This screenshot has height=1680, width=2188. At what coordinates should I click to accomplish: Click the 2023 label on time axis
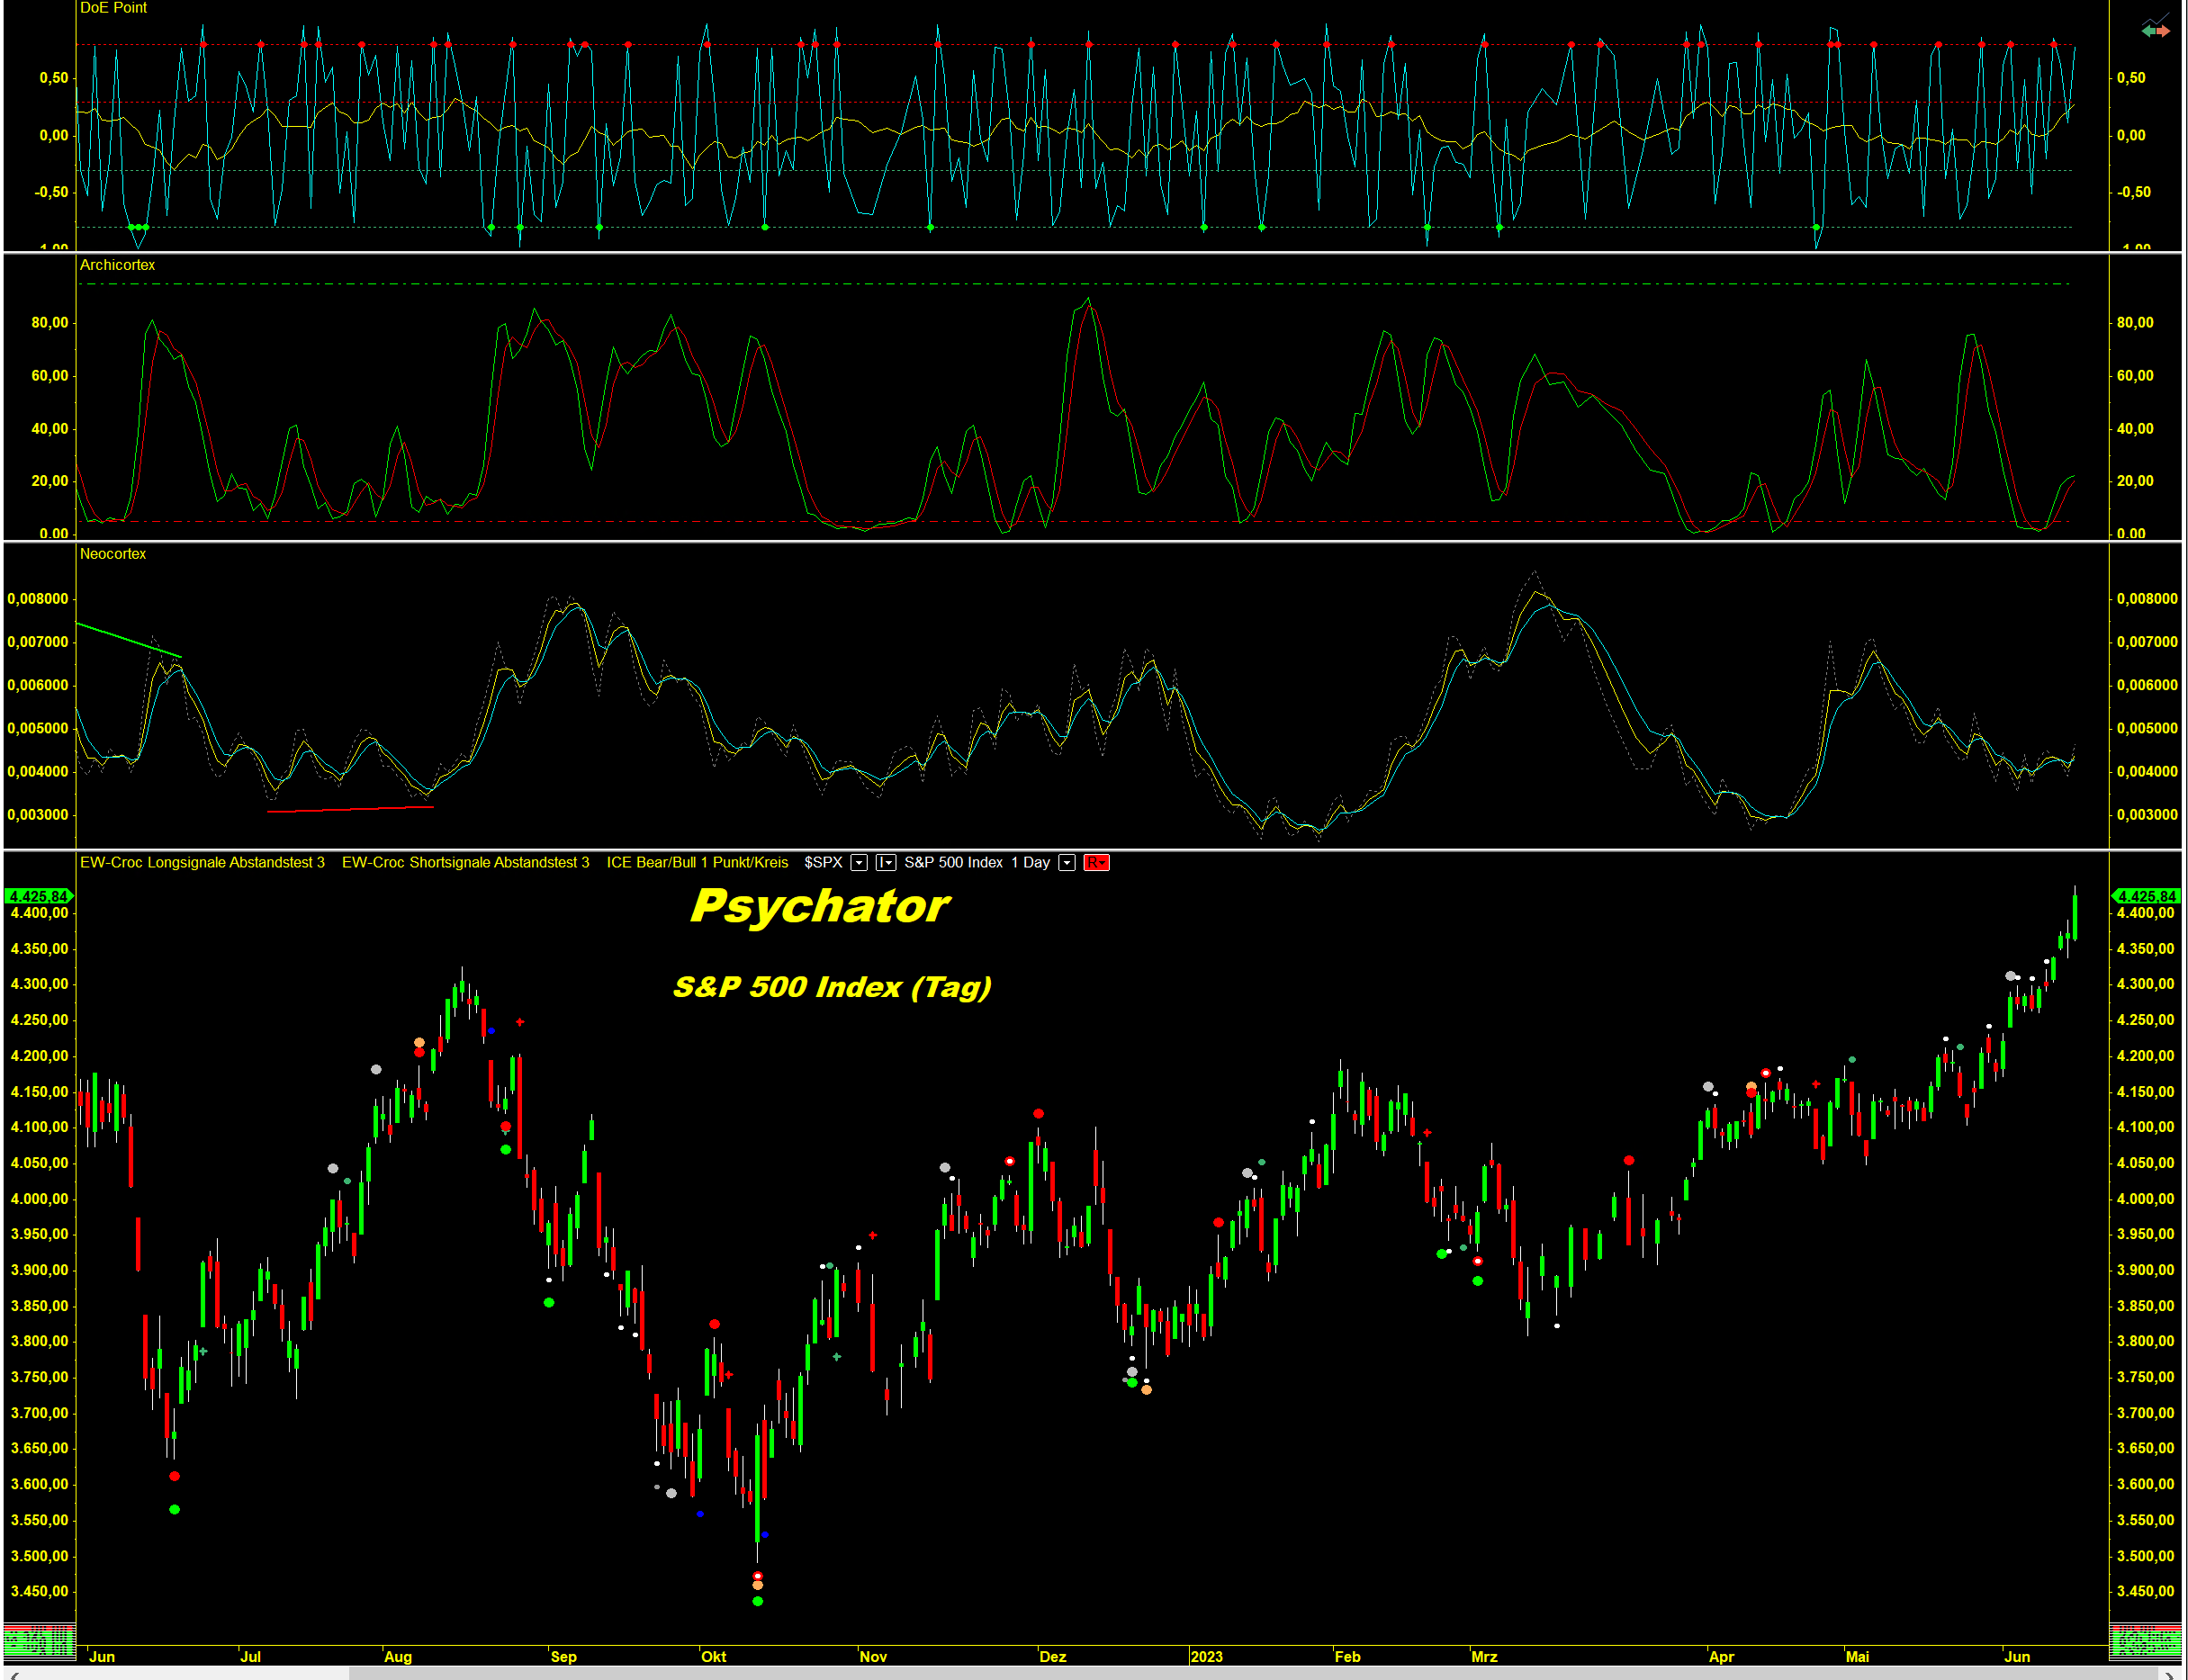tap(1206, 1657)
